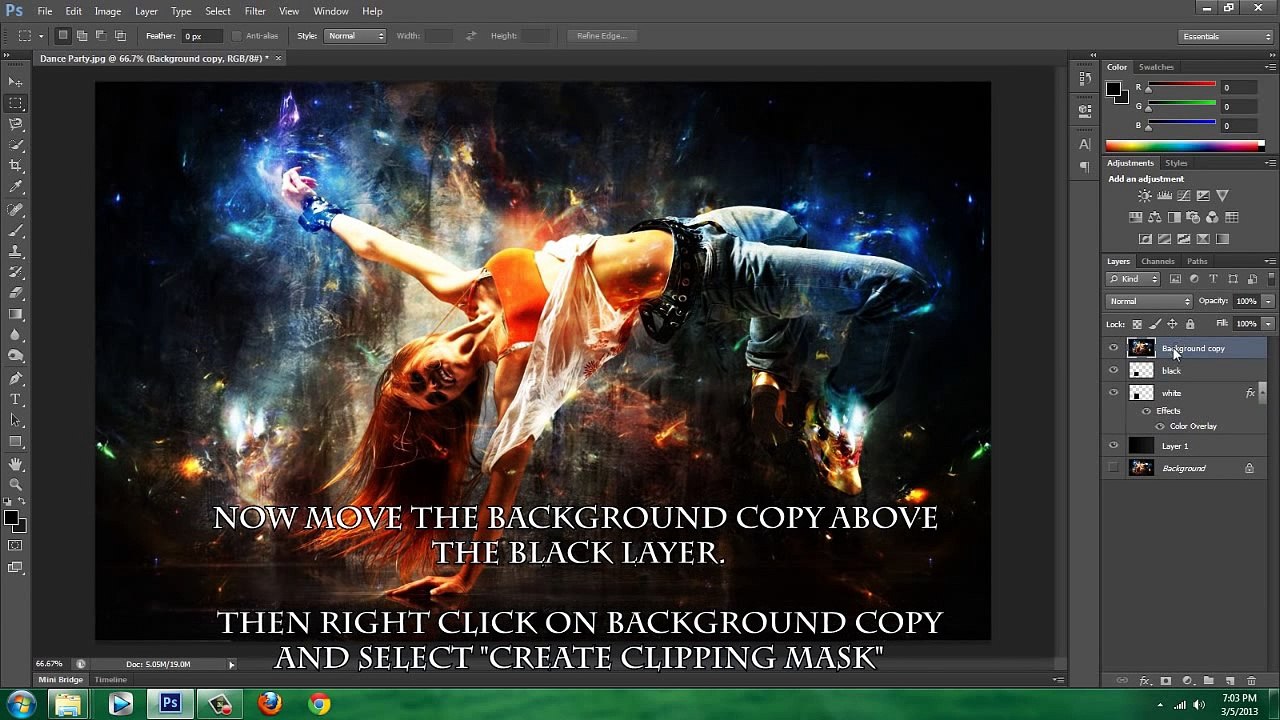Select the Path Selection tool
This screenshot has width=1280, height=720.
16,421
